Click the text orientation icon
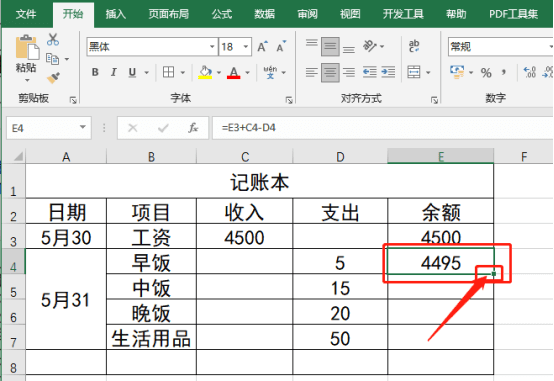Viewport: 554px width, 381px height. 370,46
